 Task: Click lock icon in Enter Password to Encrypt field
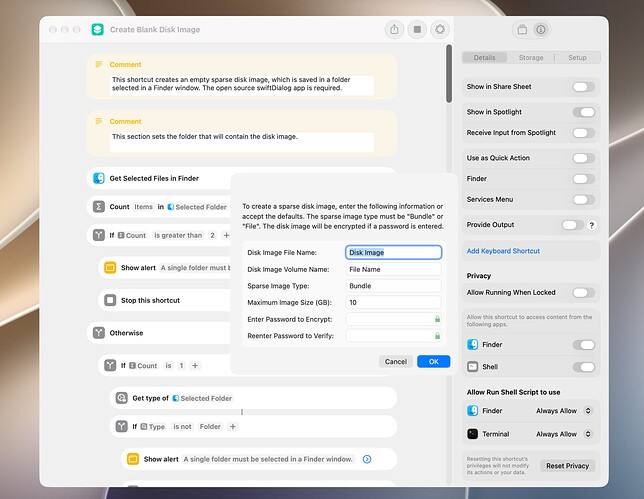[x=437, y=319]
